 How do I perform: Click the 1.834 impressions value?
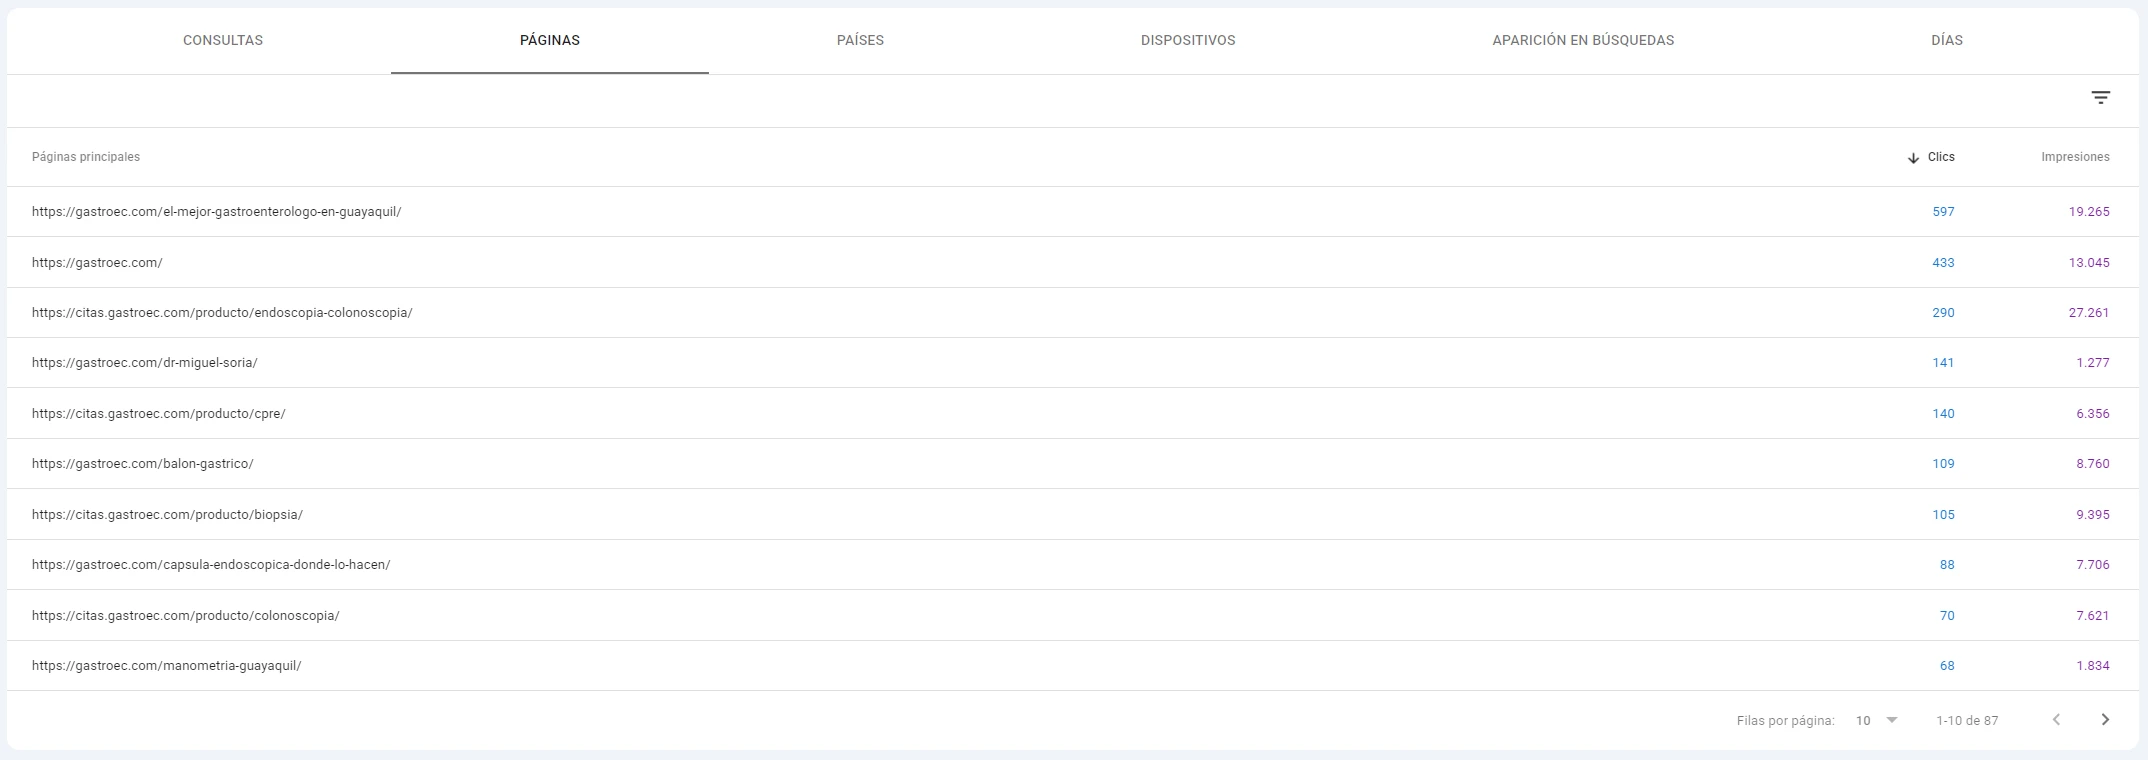[x=2093, y=666]
